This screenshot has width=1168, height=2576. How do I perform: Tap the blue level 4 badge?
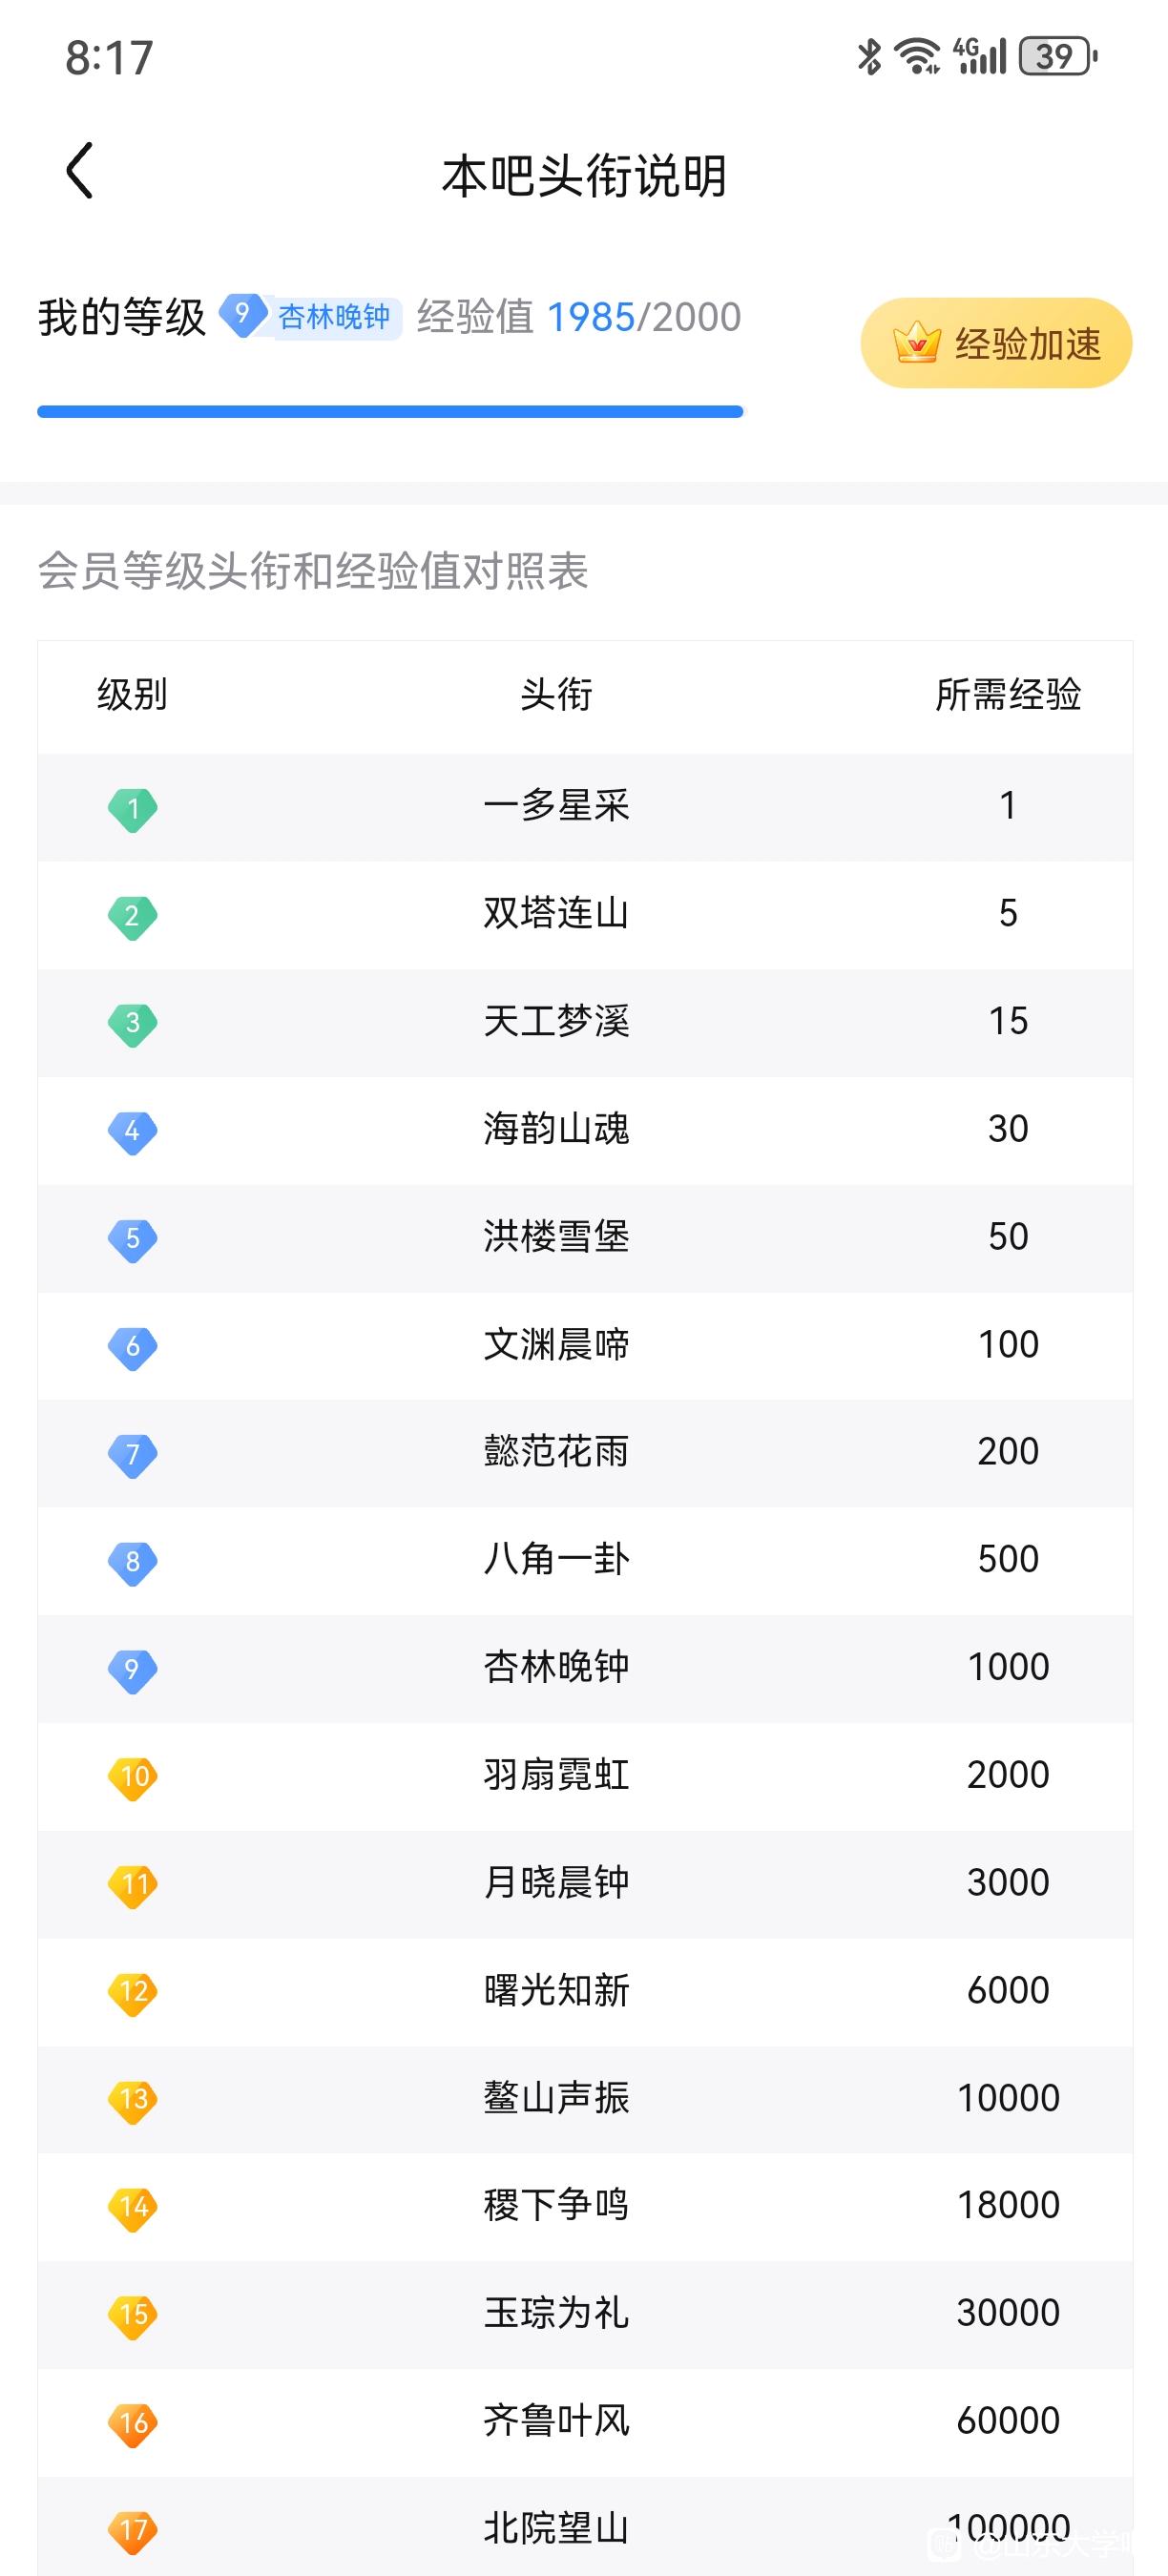[x=133, y=1131]
